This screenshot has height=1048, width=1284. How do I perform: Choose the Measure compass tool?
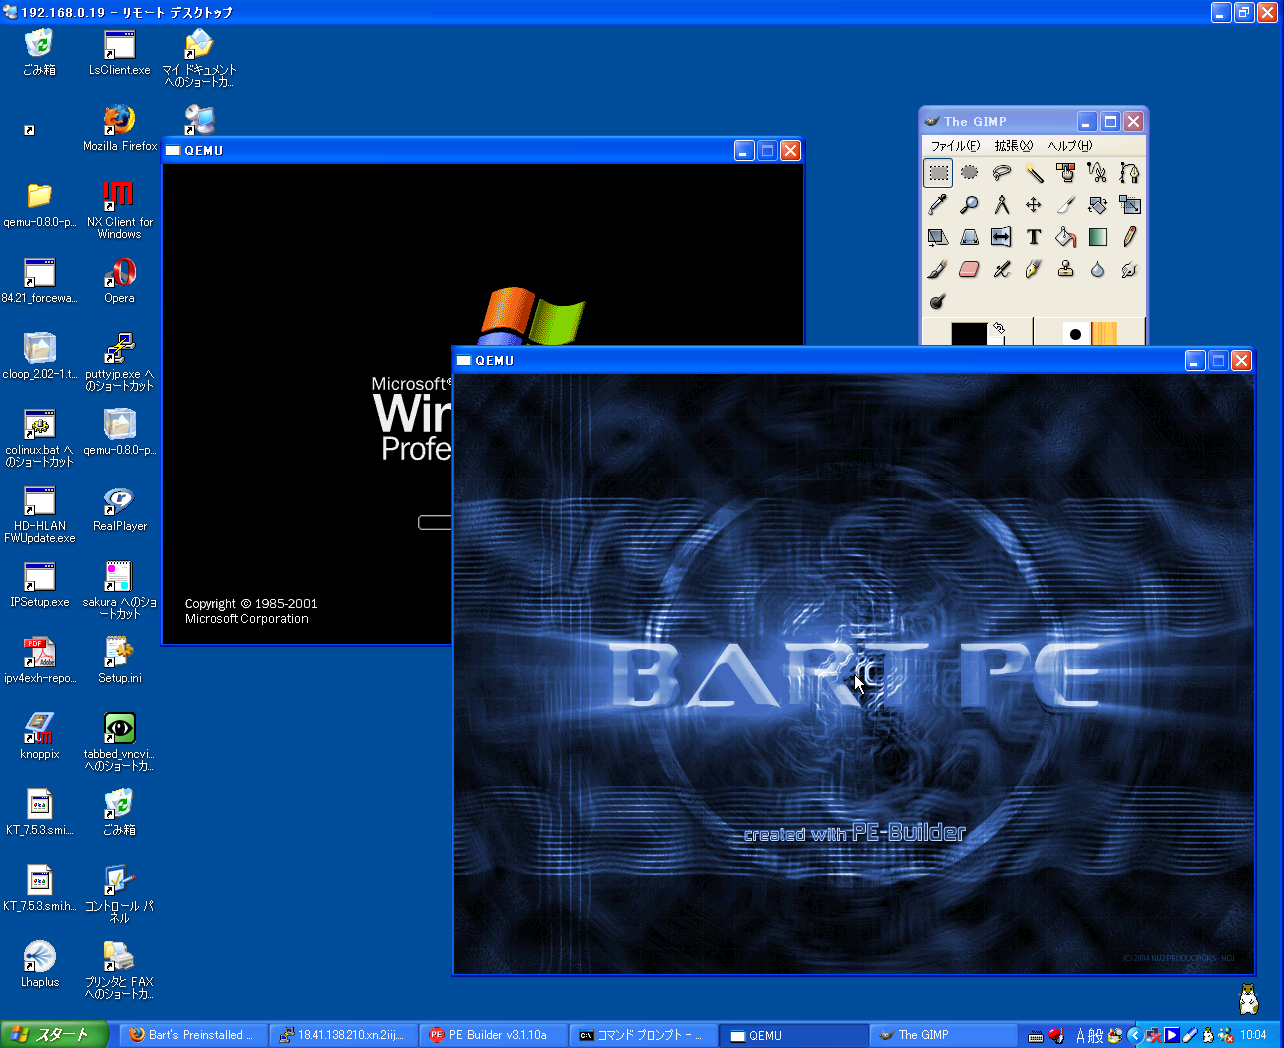pos(1002,205)
